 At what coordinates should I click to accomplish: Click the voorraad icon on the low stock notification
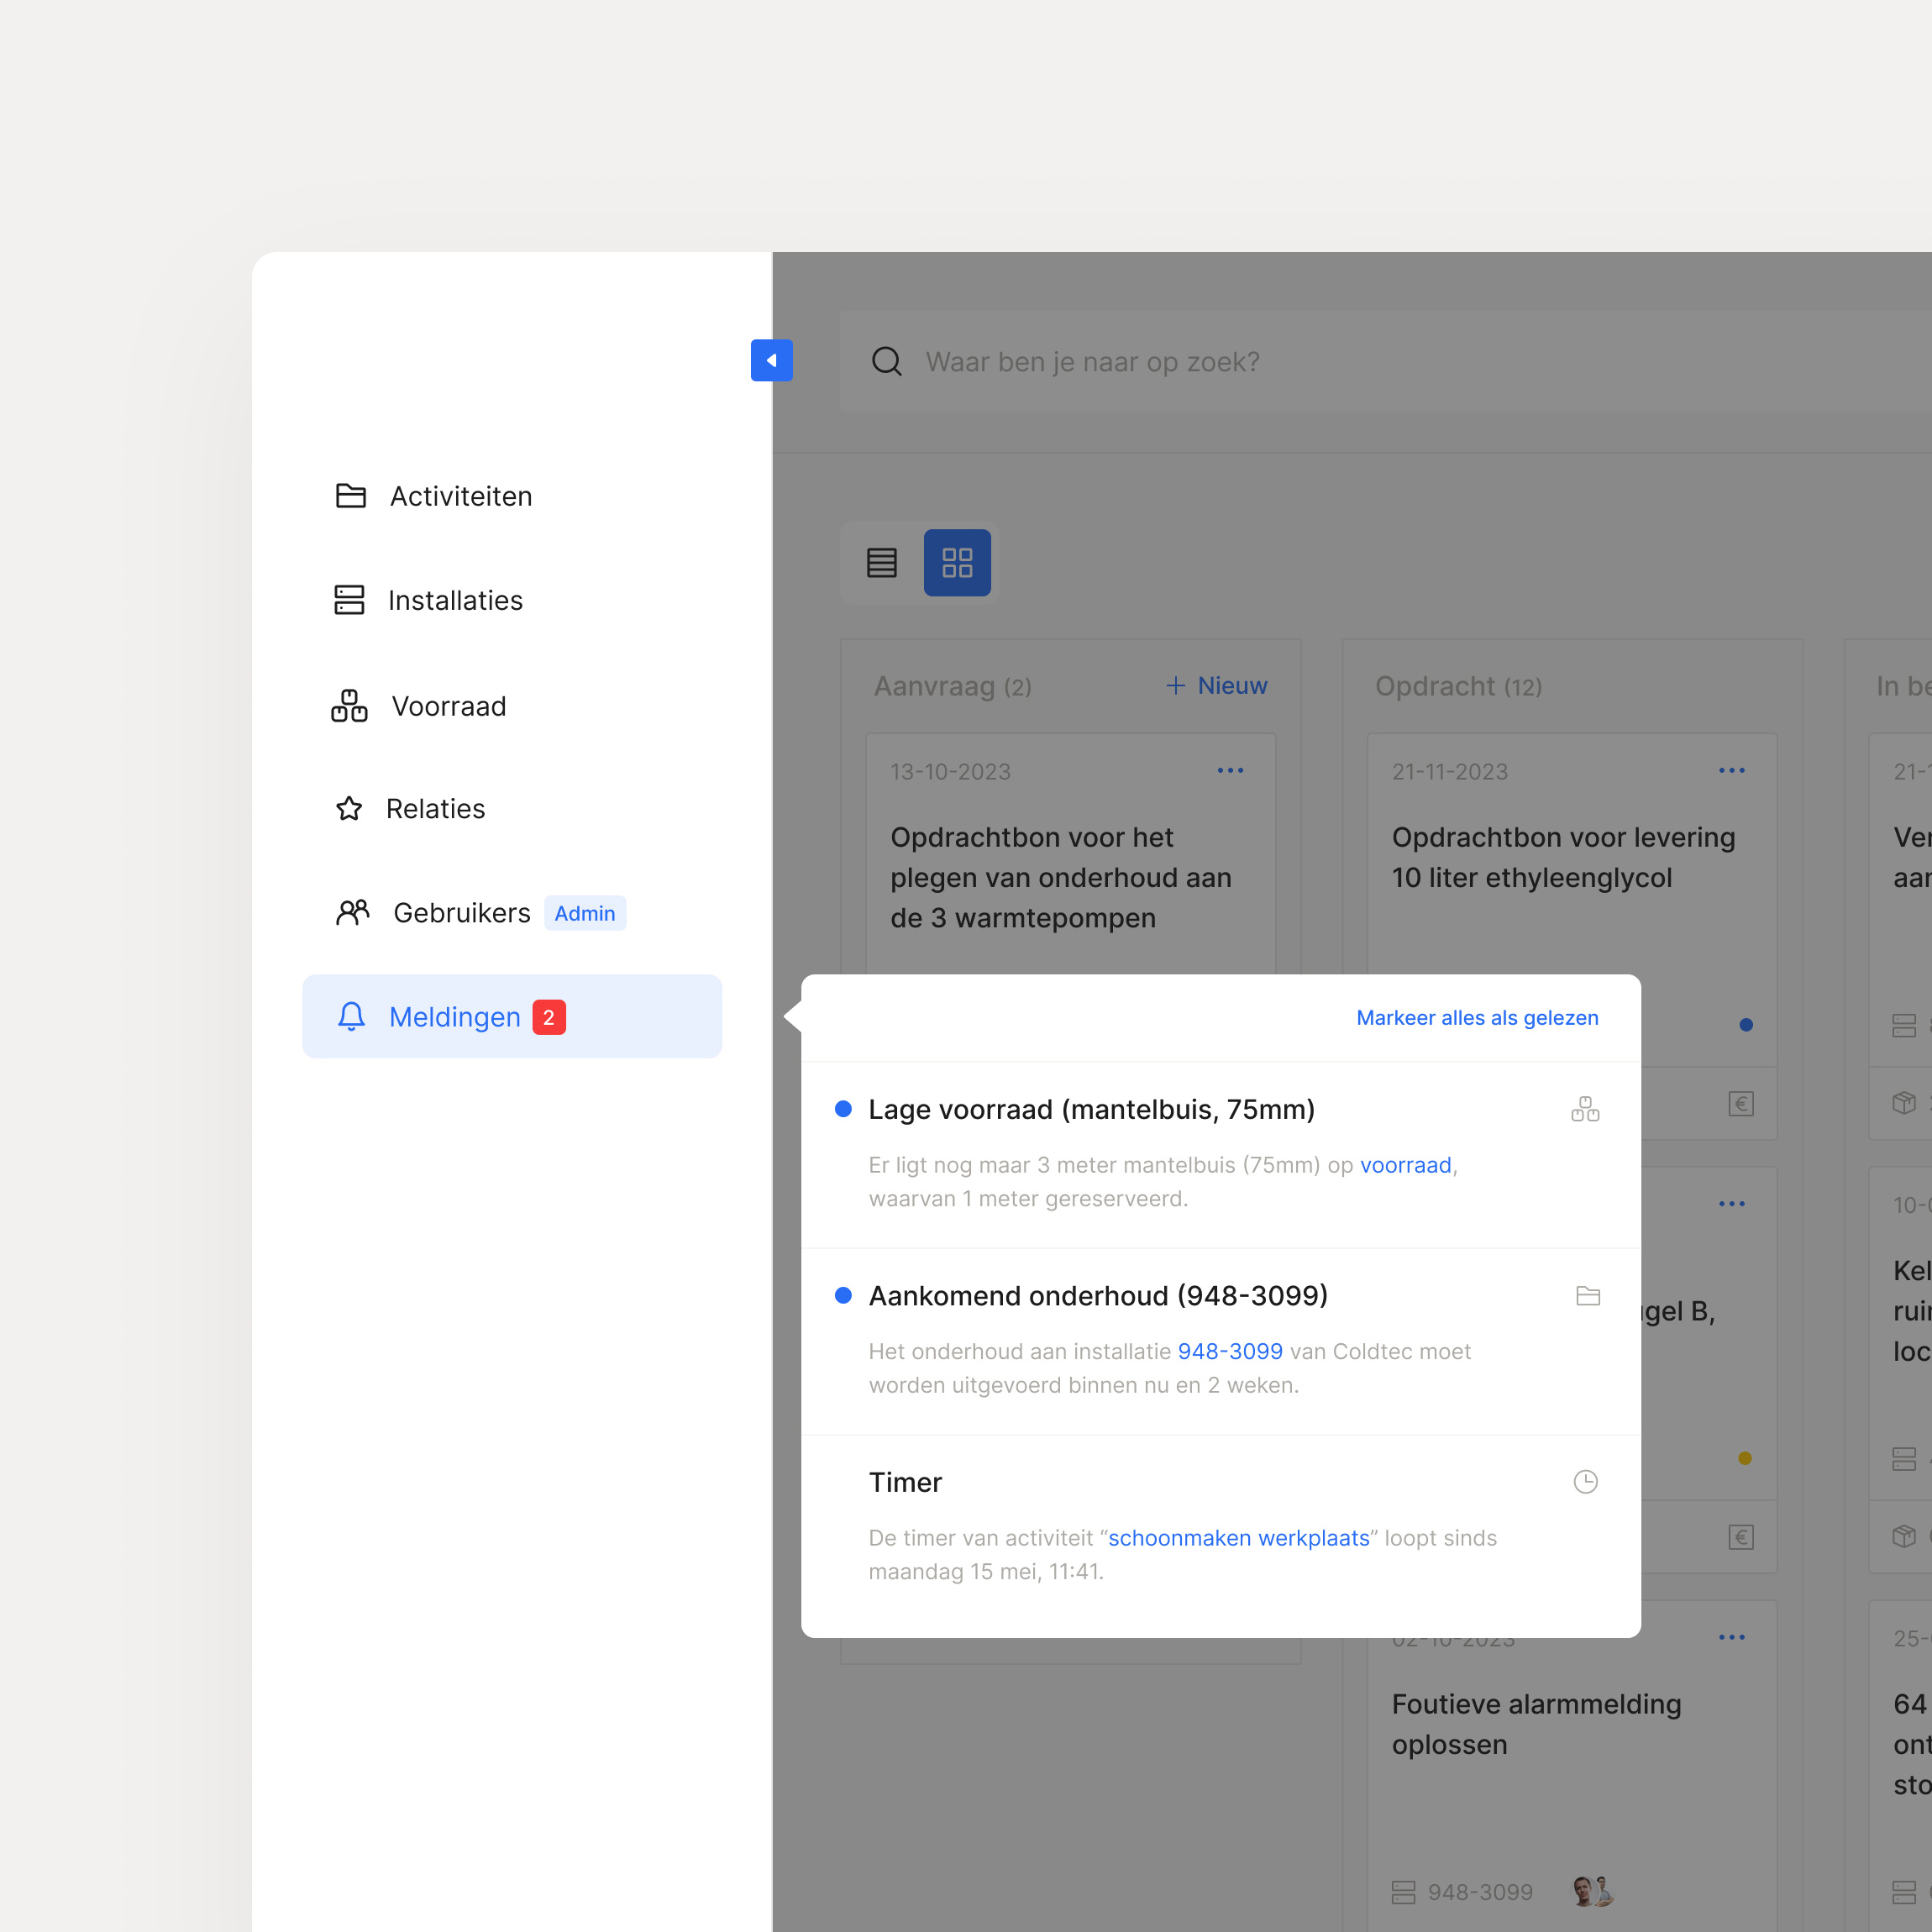coord(1585,1108)
